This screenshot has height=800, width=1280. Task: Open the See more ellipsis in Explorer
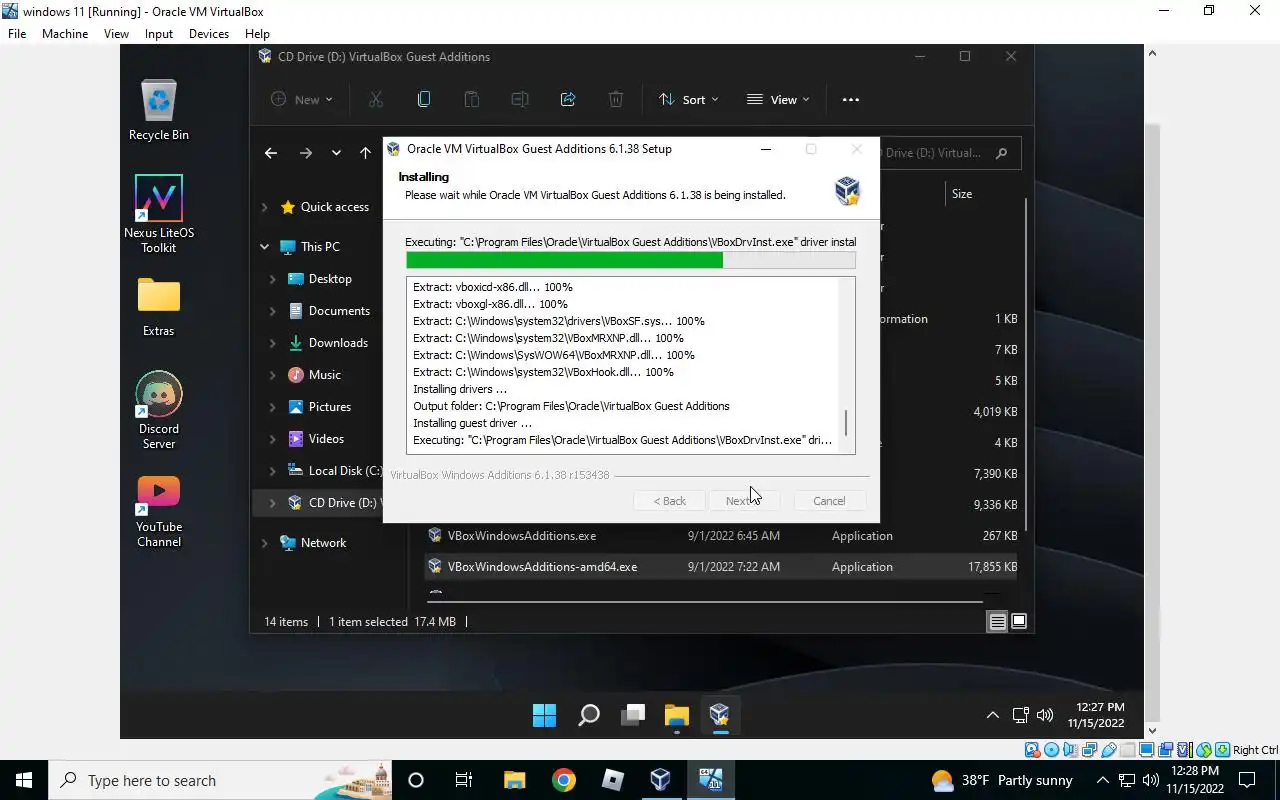(x=851, y=99)
